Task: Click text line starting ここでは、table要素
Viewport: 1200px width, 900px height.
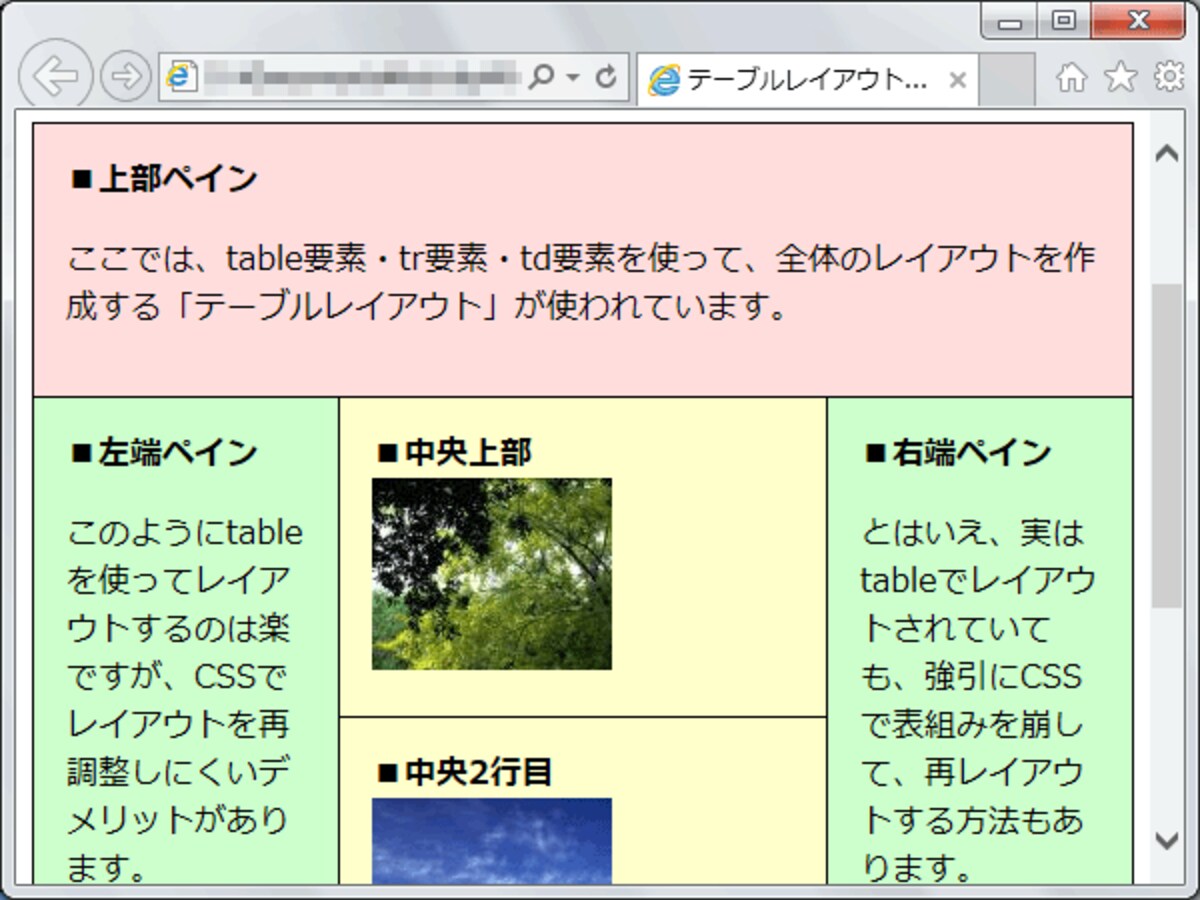Action: coord(581,259)
